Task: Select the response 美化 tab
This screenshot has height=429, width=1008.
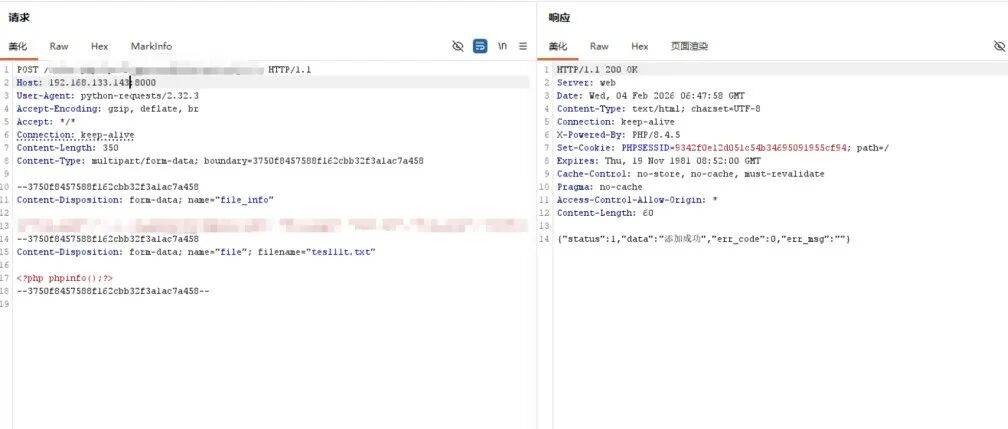Action: tap(558, 46)
